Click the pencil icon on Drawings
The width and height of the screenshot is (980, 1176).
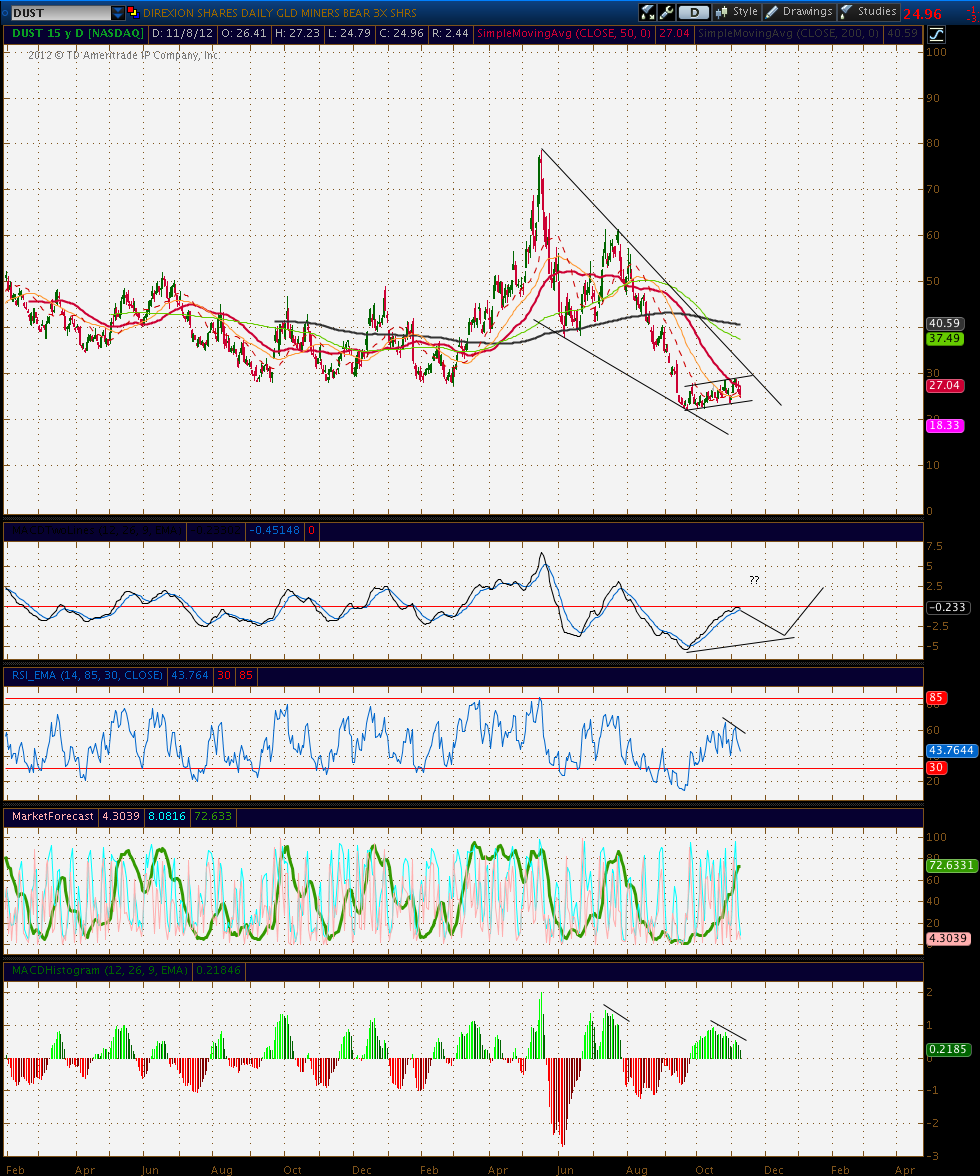tap(772, 12)
